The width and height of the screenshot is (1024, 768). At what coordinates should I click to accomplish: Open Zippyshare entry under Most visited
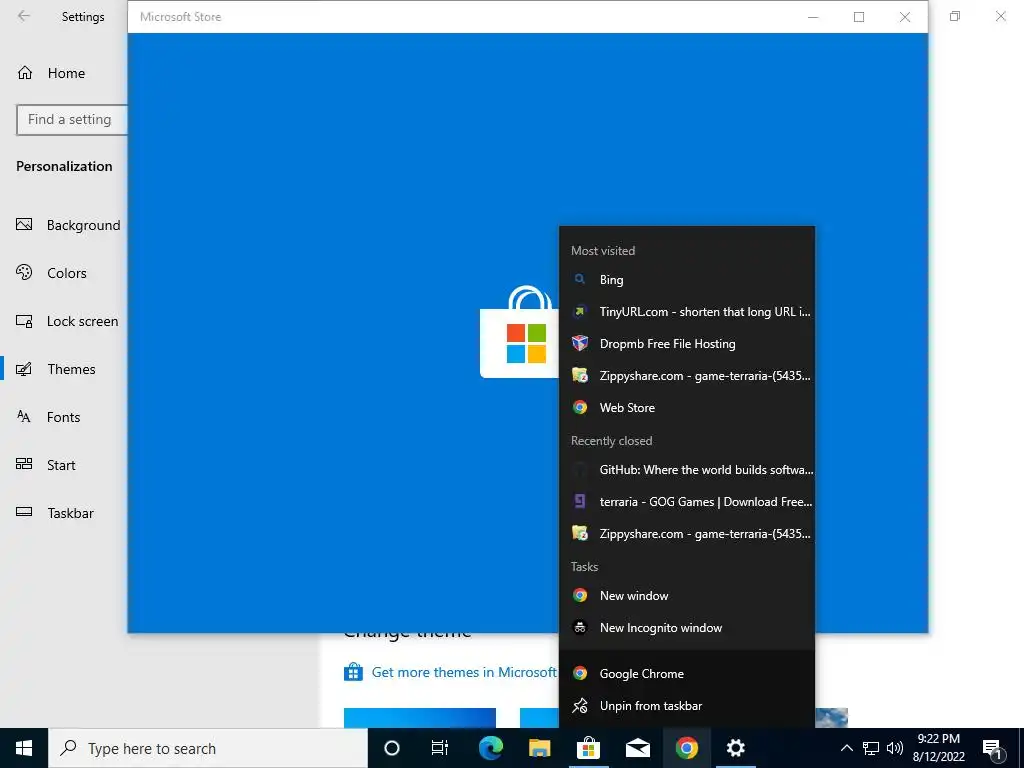pos(686,376)
